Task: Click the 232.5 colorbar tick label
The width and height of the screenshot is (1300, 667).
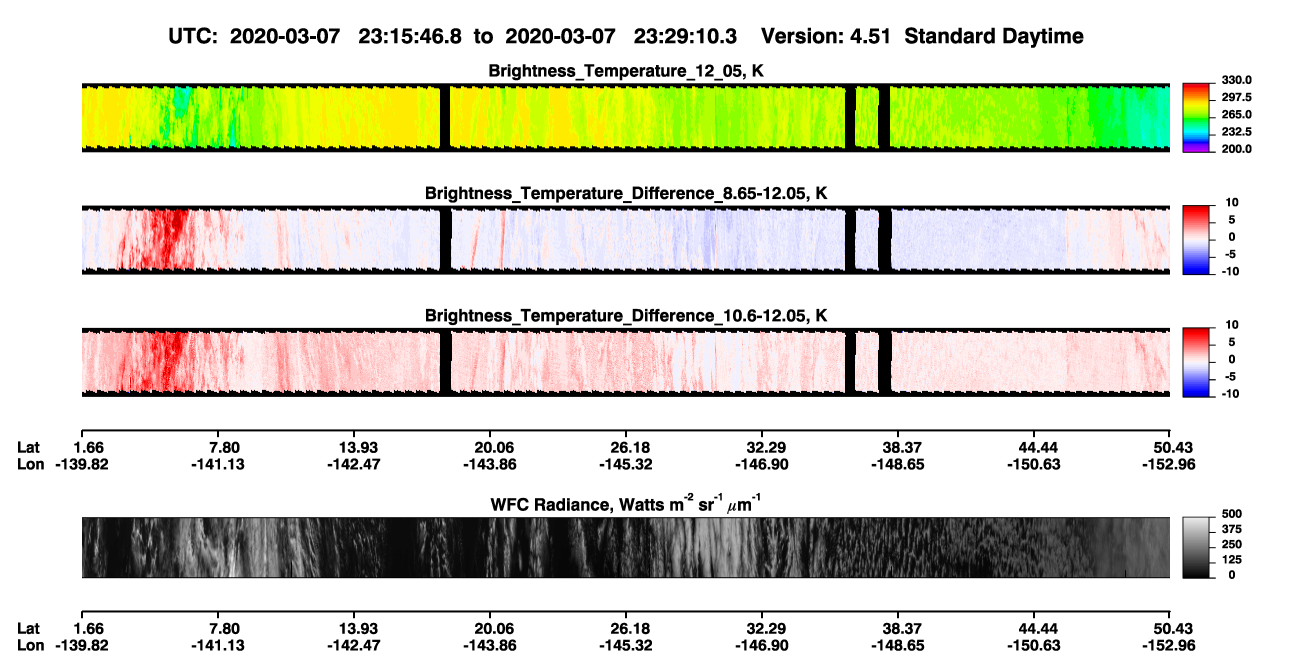Action: [1237, 132]
